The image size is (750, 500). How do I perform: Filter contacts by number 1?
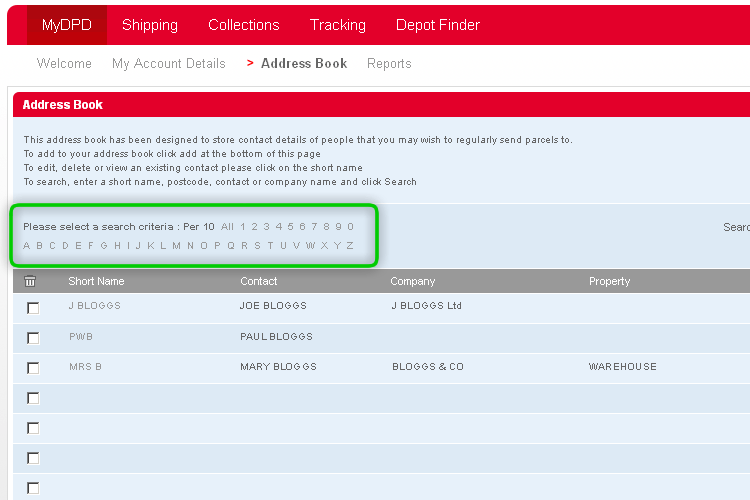click(x=243, y=227)
